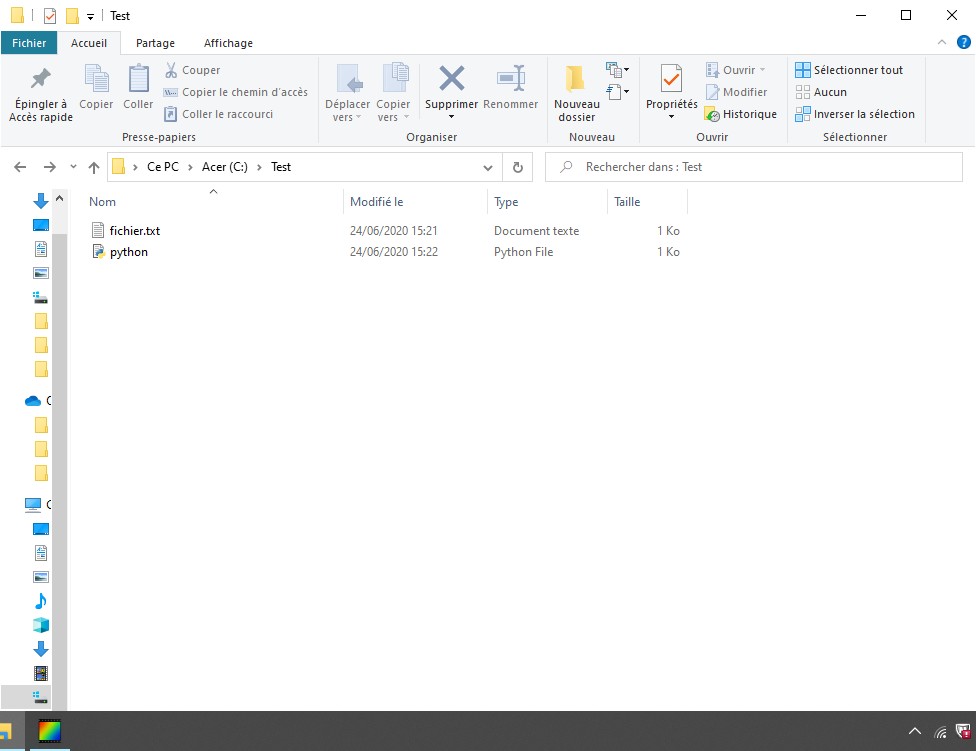Create folder with the Nouveau dossier icon
This screenshot has height=751, width=976.
click(575, 80)
